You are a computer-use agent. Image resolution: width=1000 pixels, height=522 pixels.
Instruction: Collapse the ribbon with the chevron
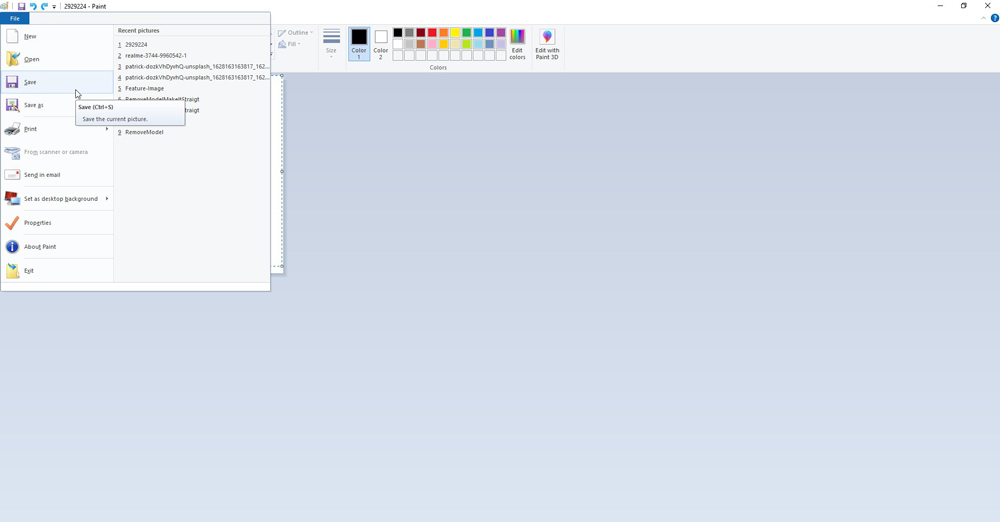pos(983,19)
